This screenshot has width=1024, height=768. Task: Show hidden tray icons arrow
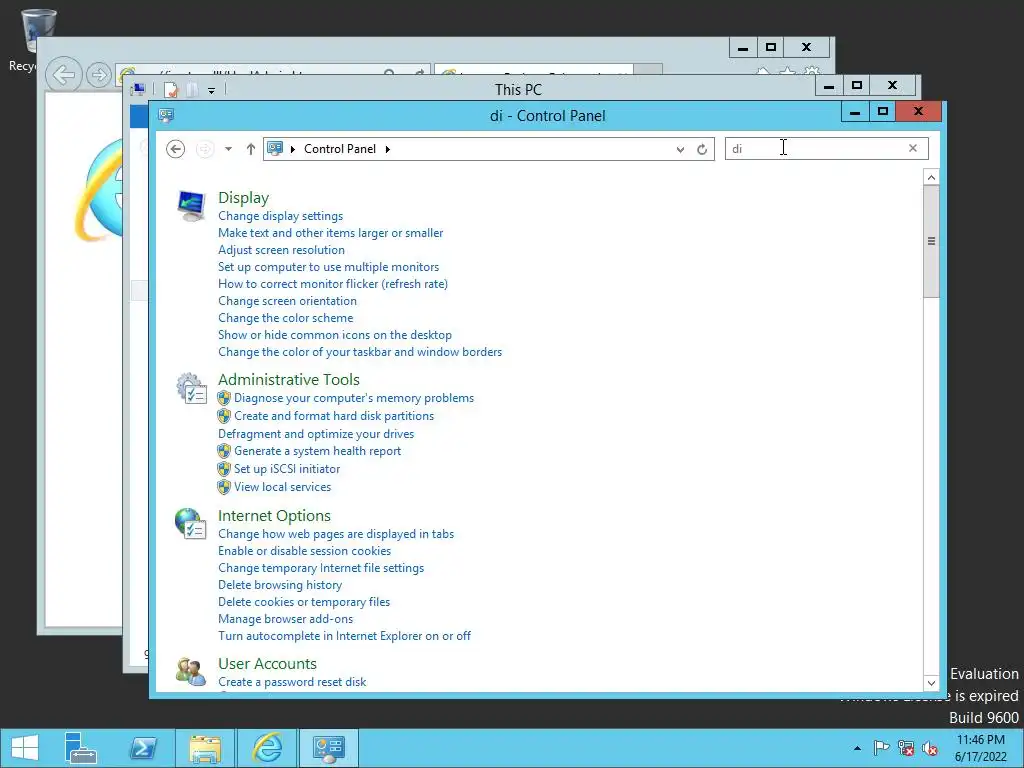click(x=857, y=748)
